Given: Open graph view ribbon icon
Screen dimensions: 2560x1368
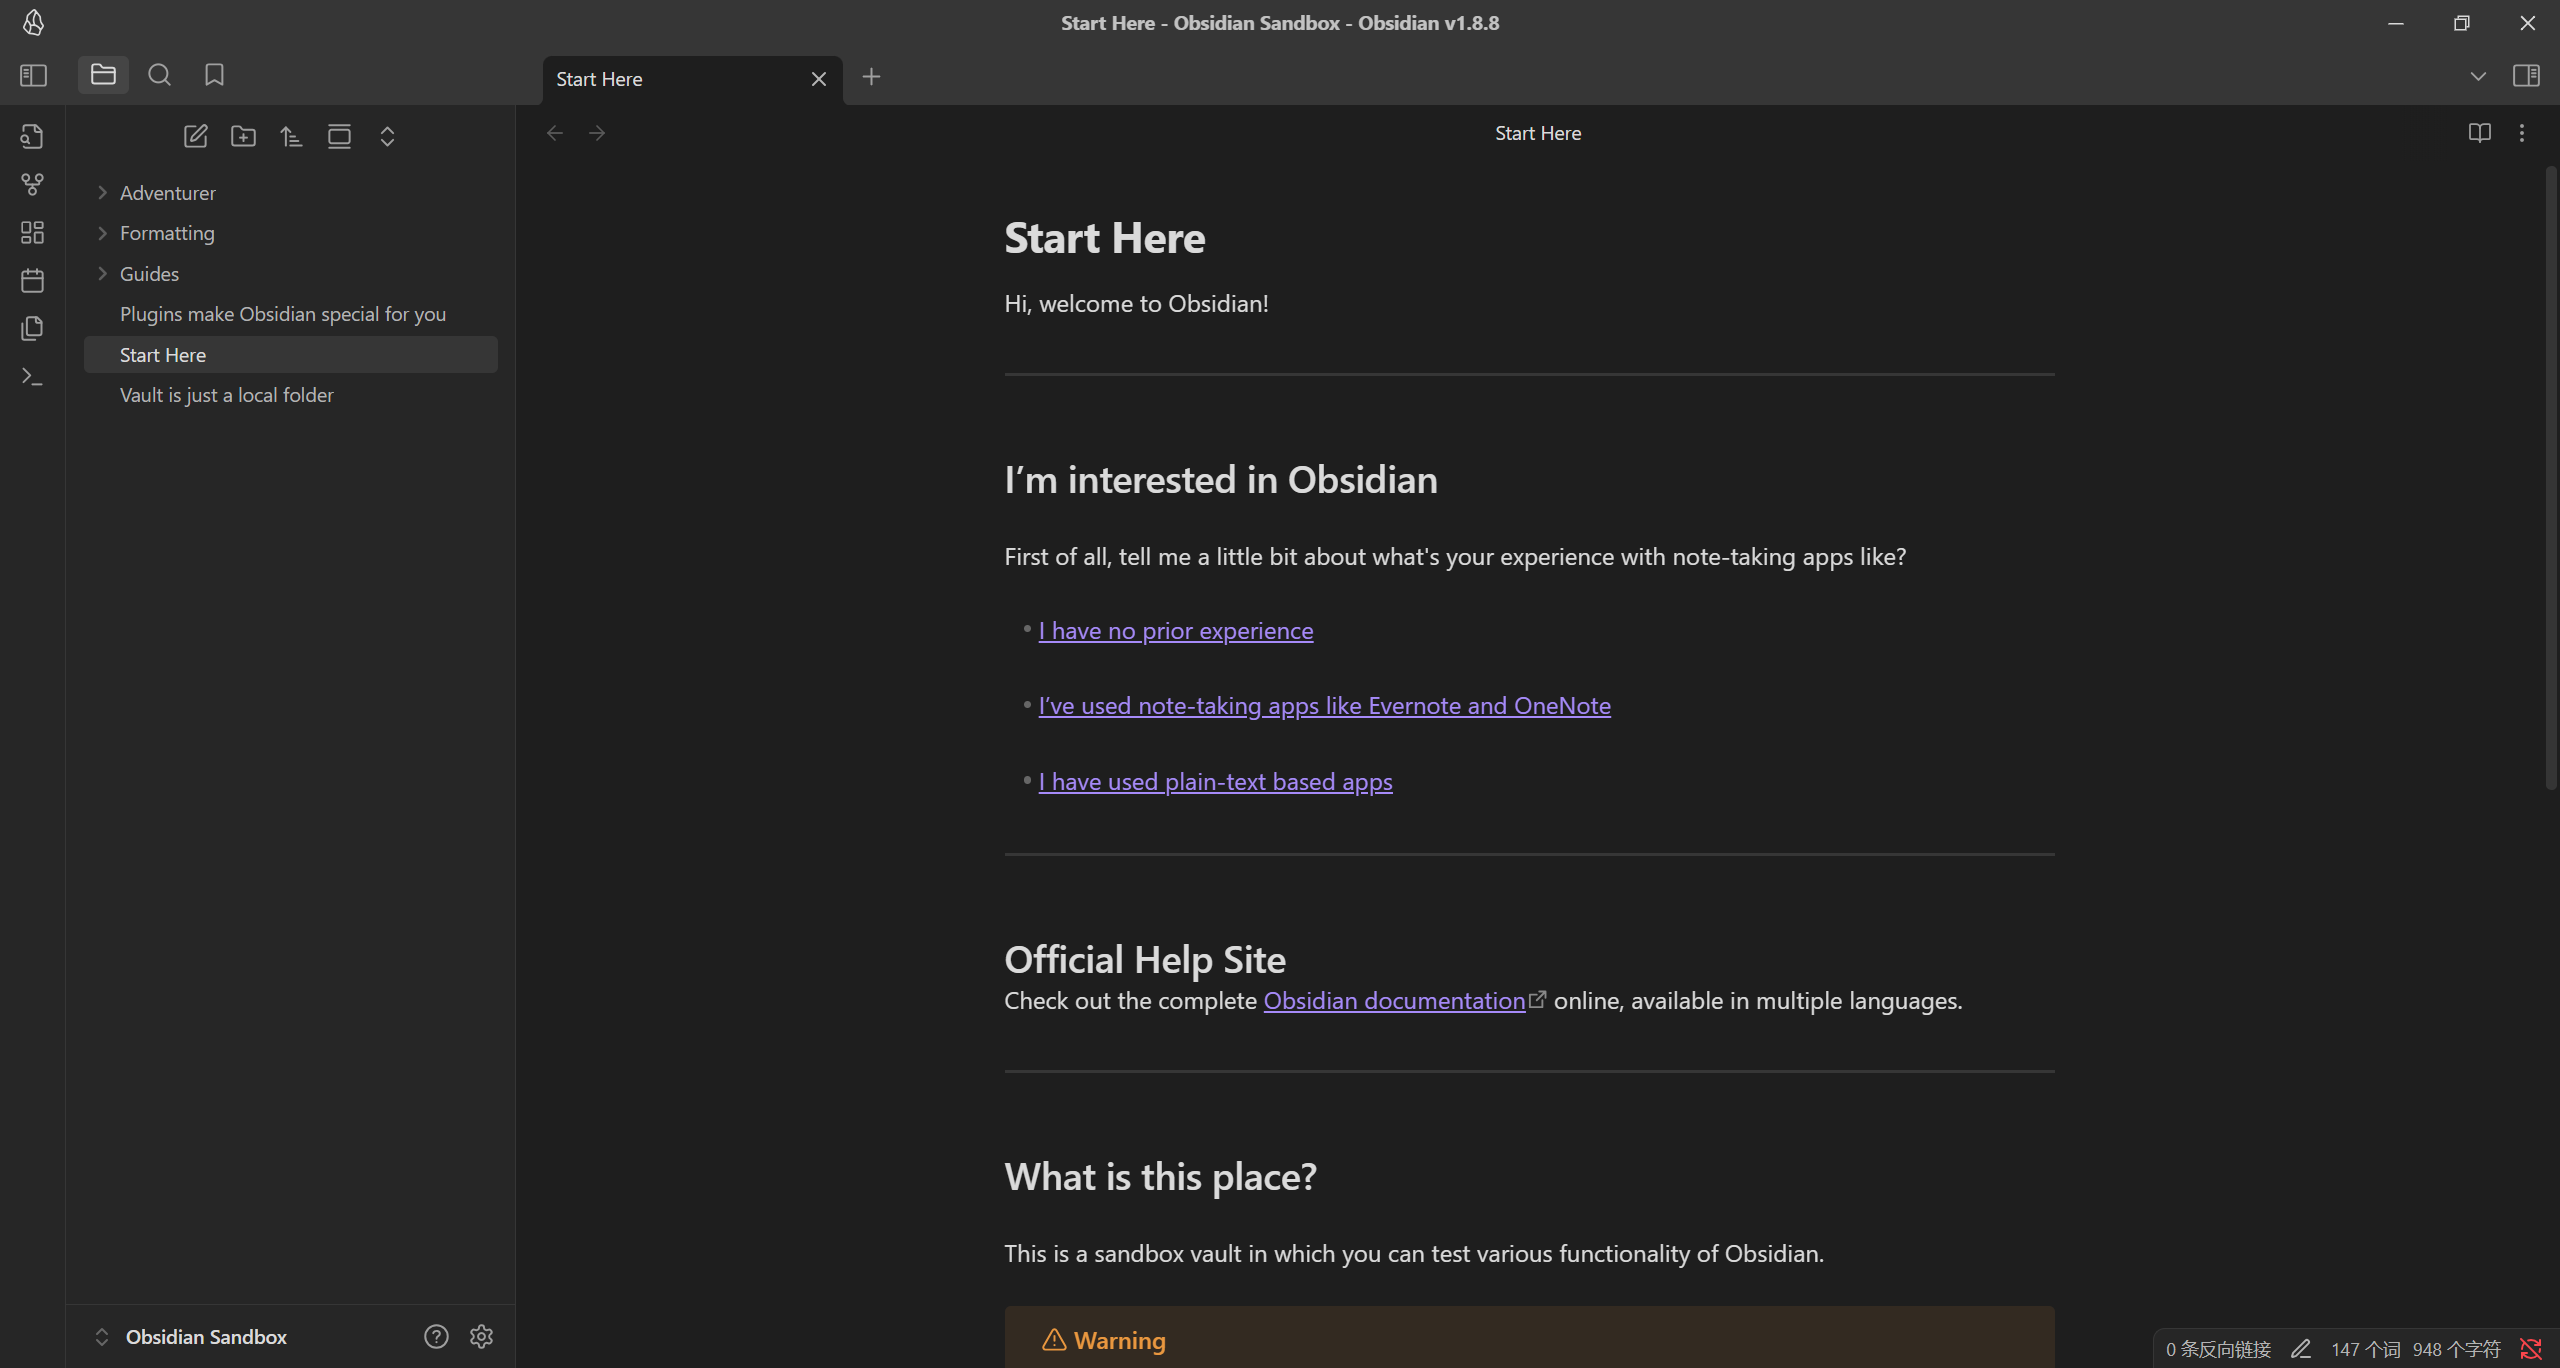Looking at the screenshot, I should (32, 184).
